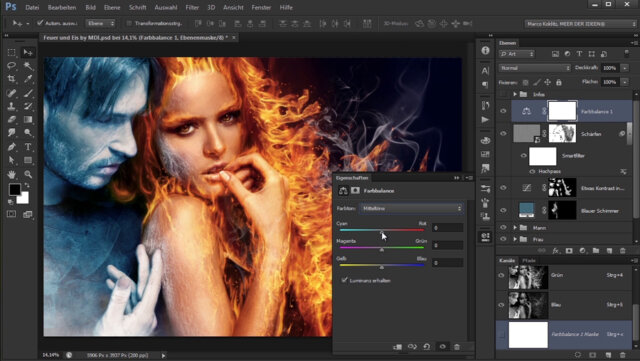Select the Clone Stamp tool

(11, 106)
